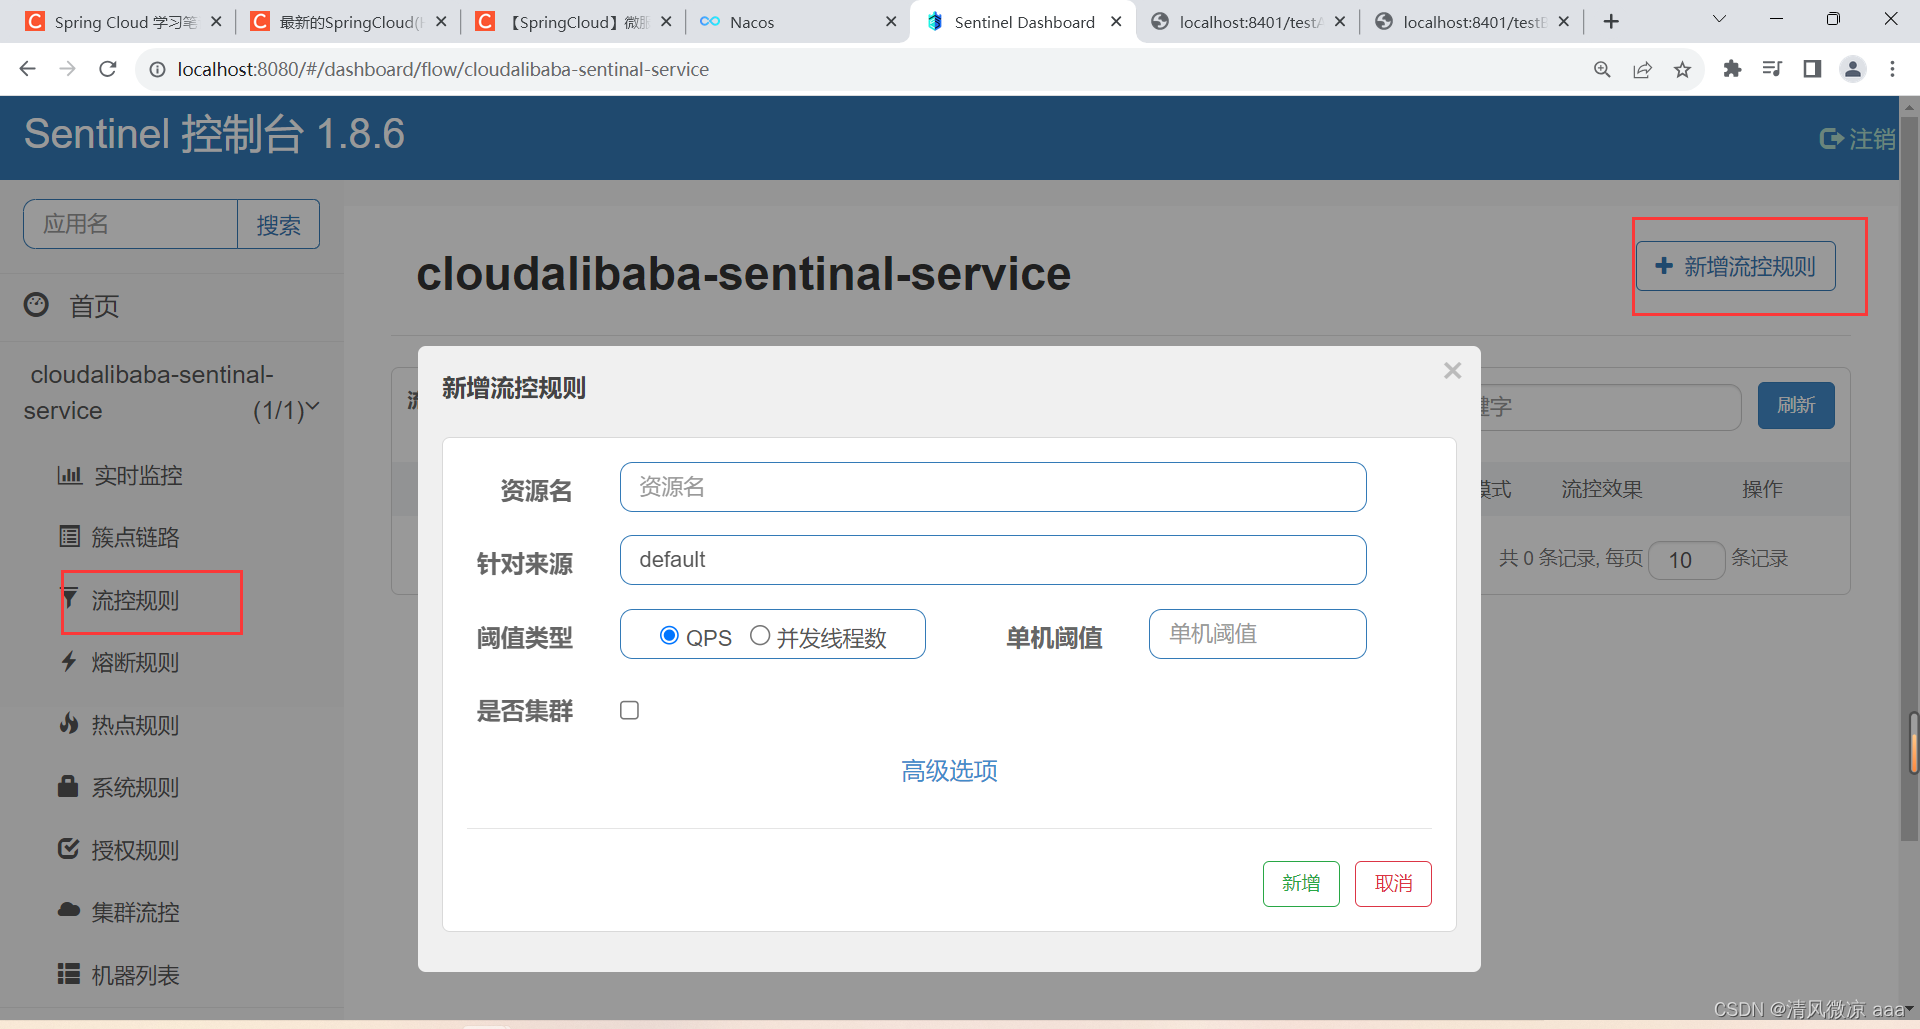Click the 授权规则 check-square icon
This screenshot has height=1029, width=1920.
click(68, 849)
